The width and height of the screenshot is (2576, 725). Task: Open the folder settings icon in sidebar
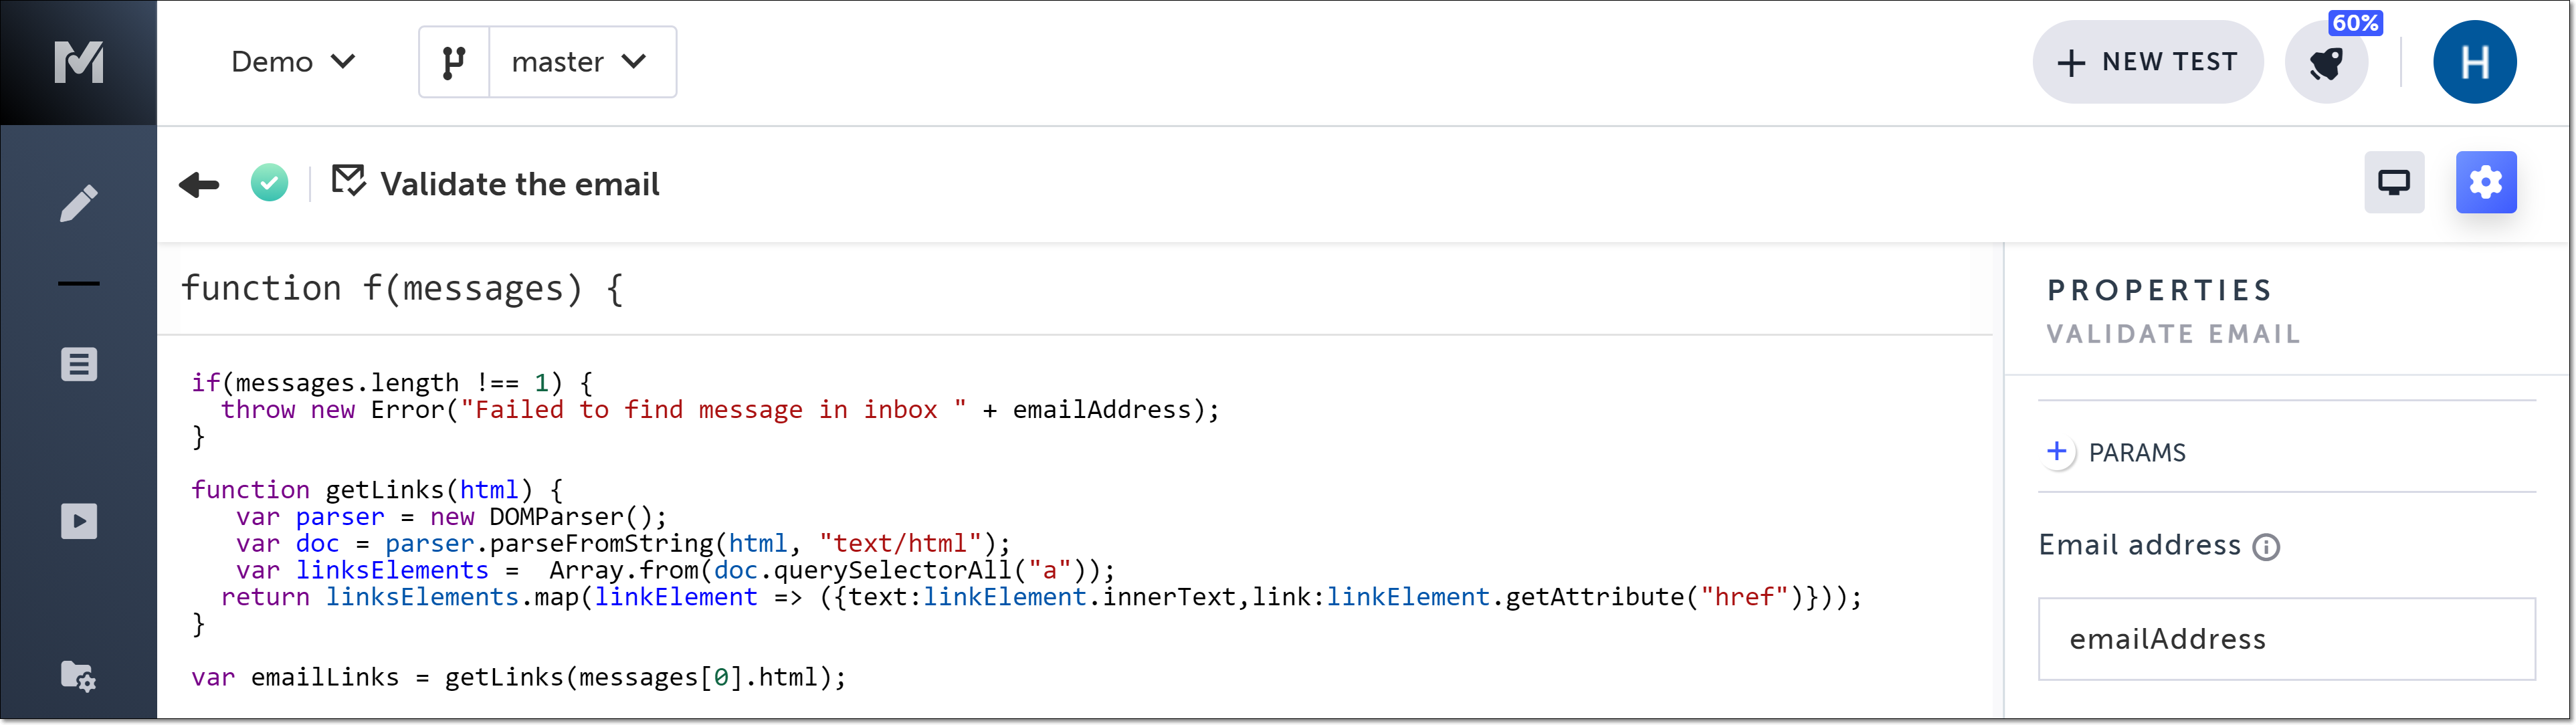tap(78, 677)
